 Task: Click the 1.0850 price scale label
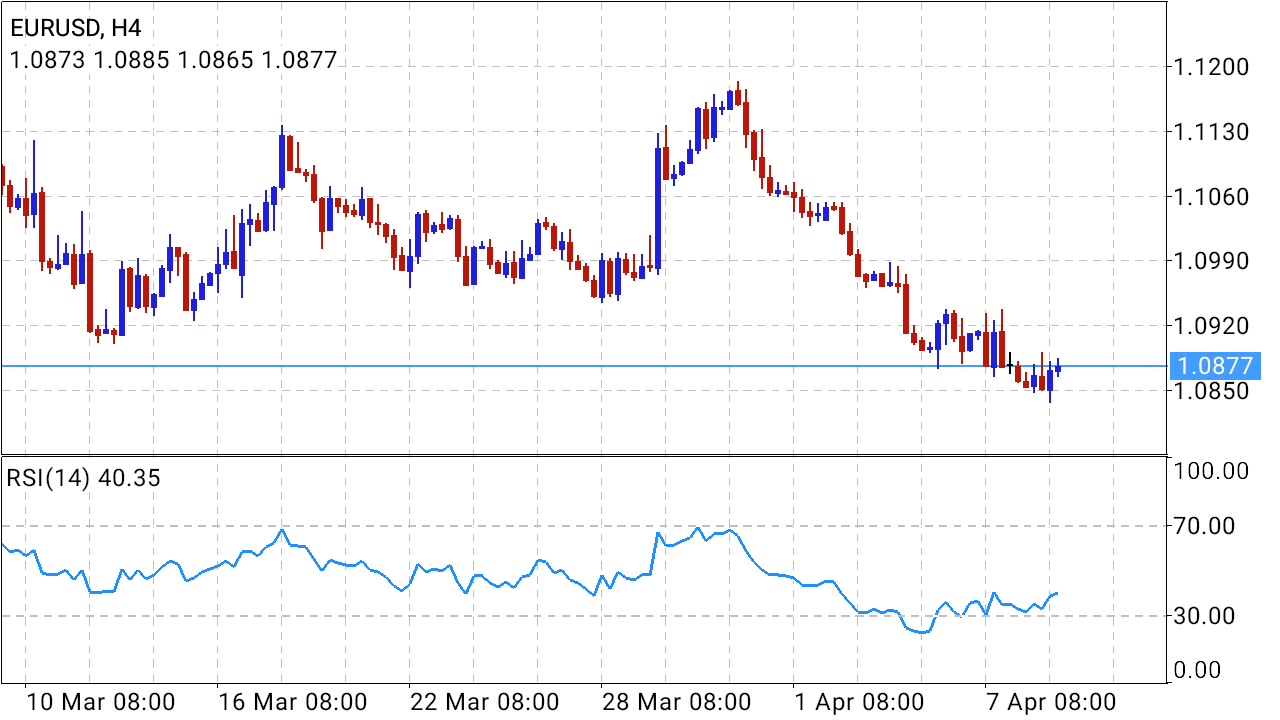point(1213,391)
